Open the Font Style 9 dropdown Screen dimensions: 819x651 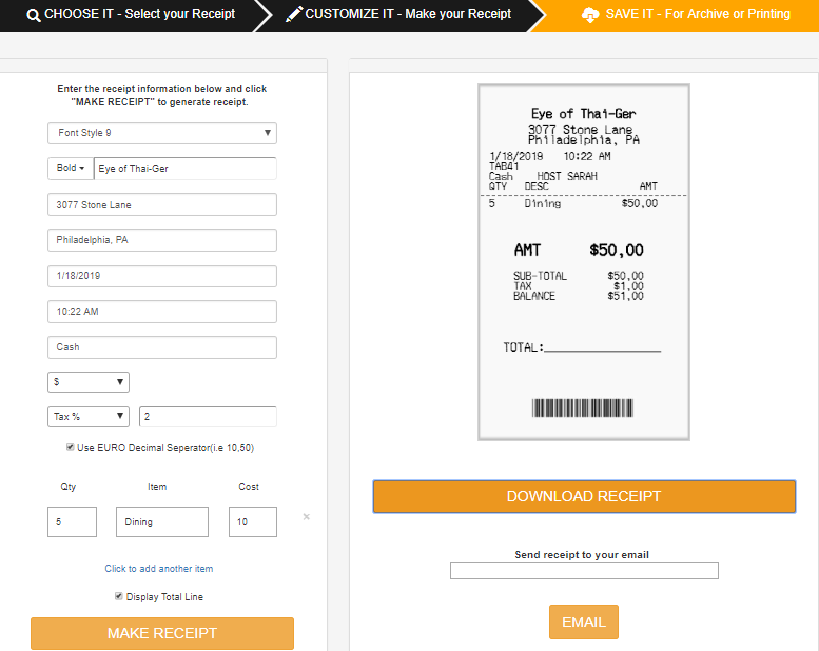point(162,133)
